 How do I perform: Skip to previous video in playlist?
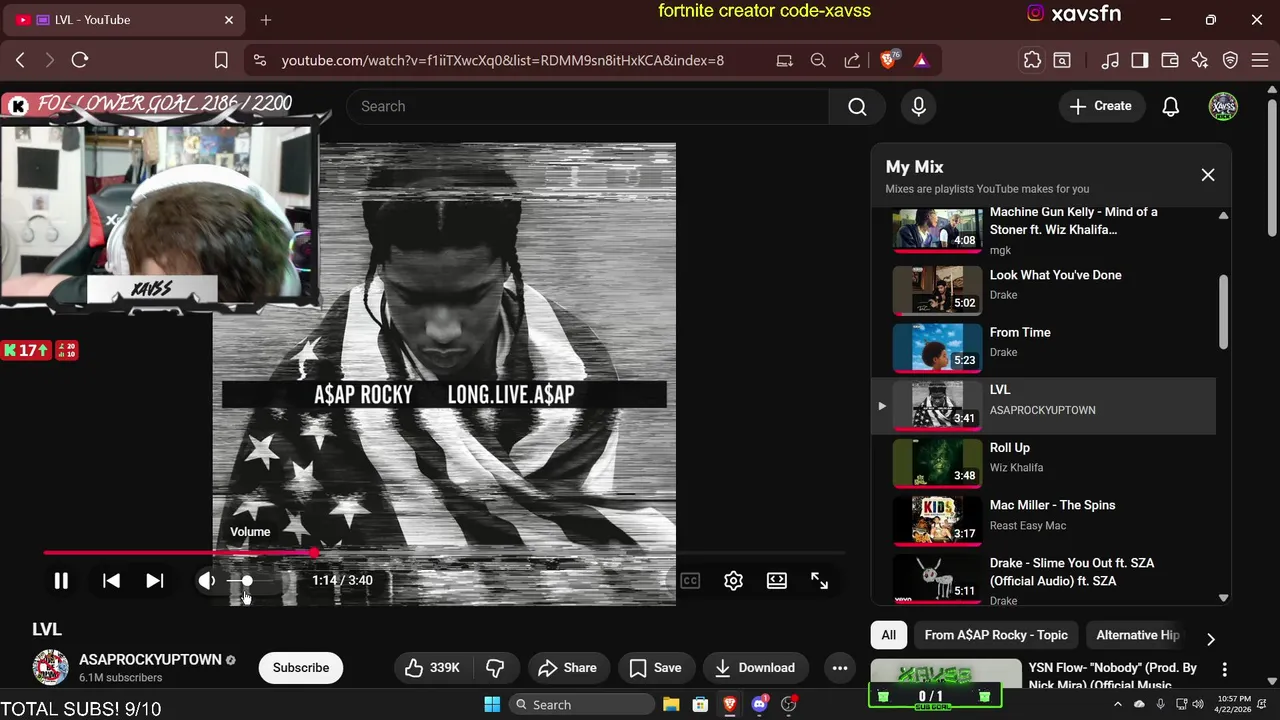[x=111, y=580]
